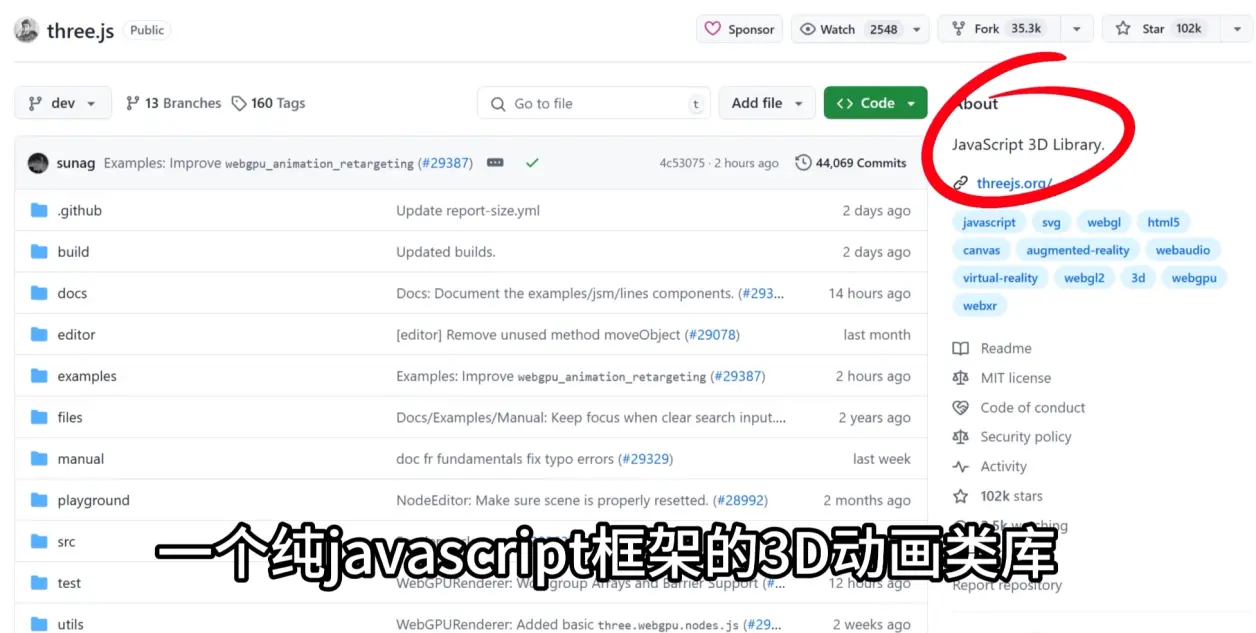Screen dimensions: 1256x633
Task: Select the virtual-reality topic tag
Action: (x=1000, y=278)
